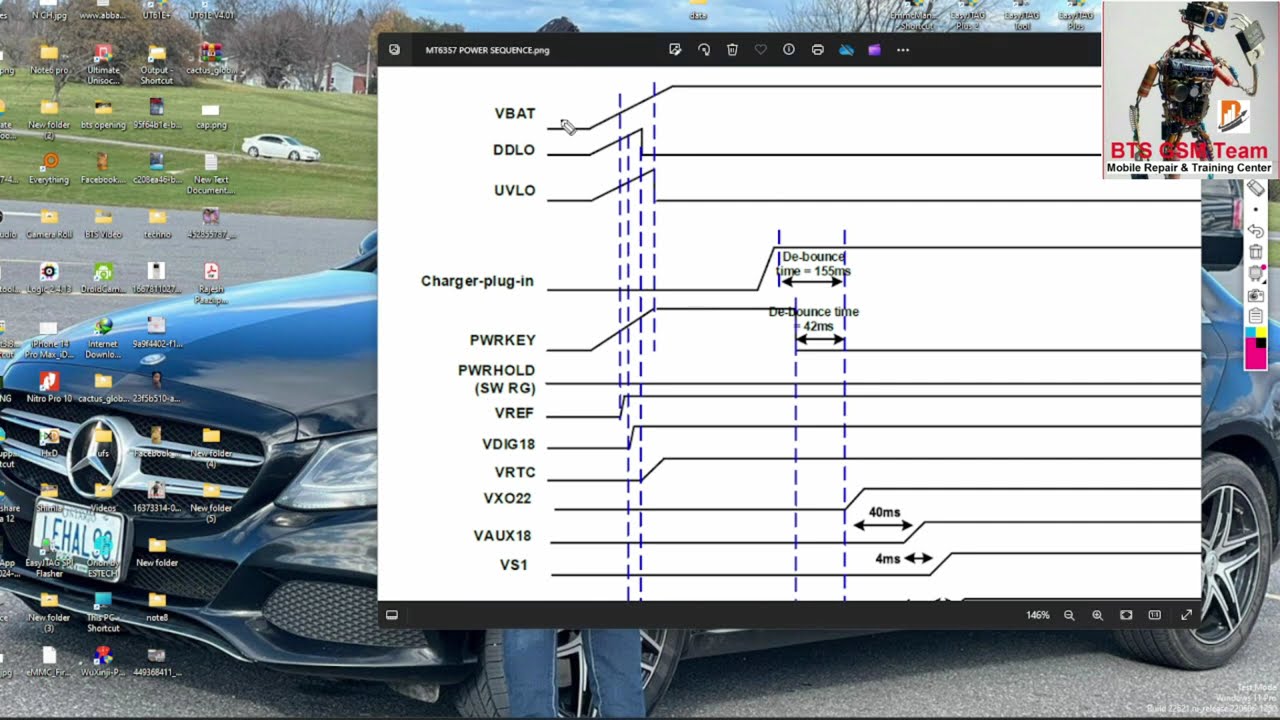The height and width of the screenshot is (720, 1280).
Task: Toggle the filmstrip icon at bottom-left of viewer
Action: (392, 615)
